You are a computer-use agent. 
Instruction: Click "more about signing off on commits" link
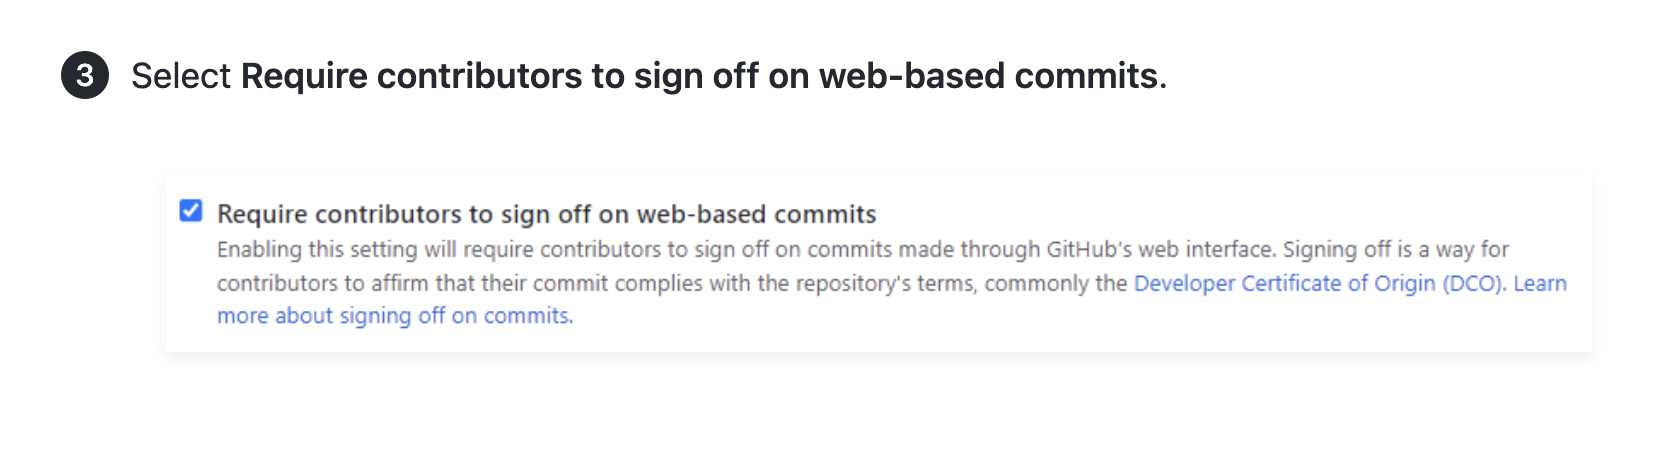[395, 316]
